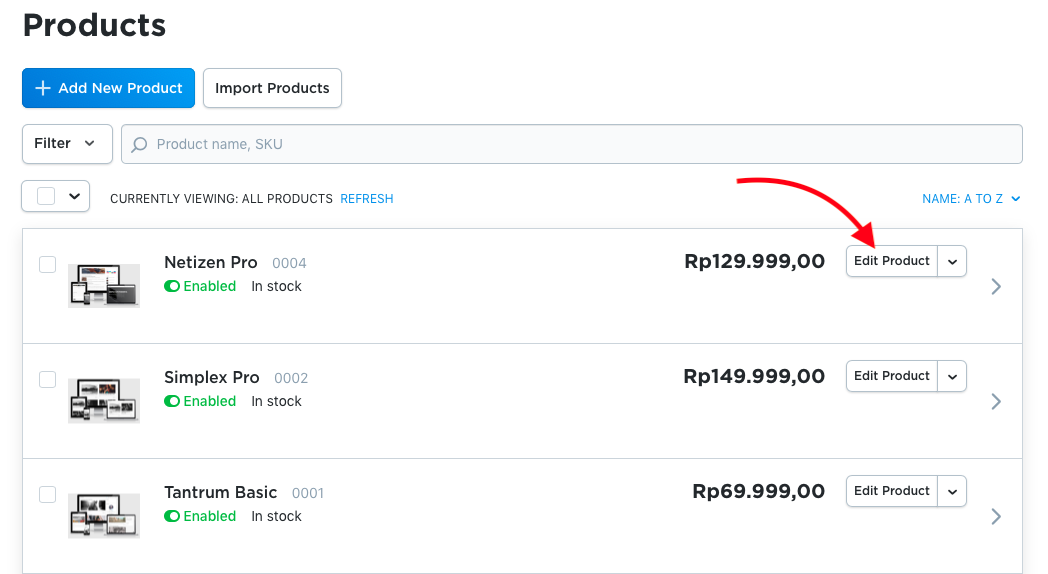Toggle Enabled switch for Simplex Pro
Image resolution: width=1048 pixels, height=574 pixels.
[172, 401]
